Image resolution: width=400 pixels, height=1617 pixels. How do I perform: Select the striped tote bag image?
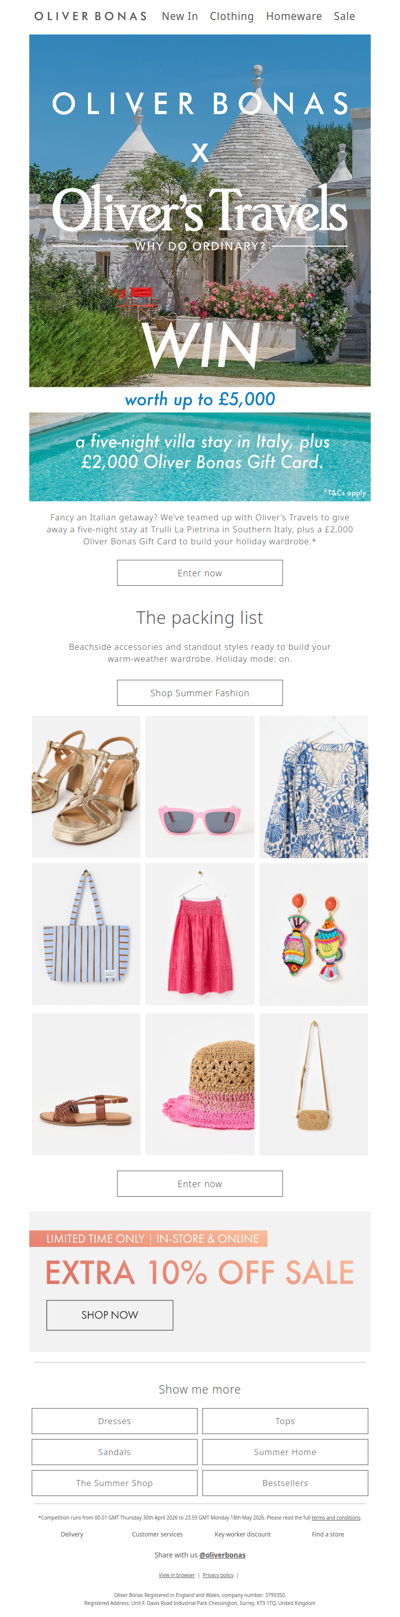[86, 935]
